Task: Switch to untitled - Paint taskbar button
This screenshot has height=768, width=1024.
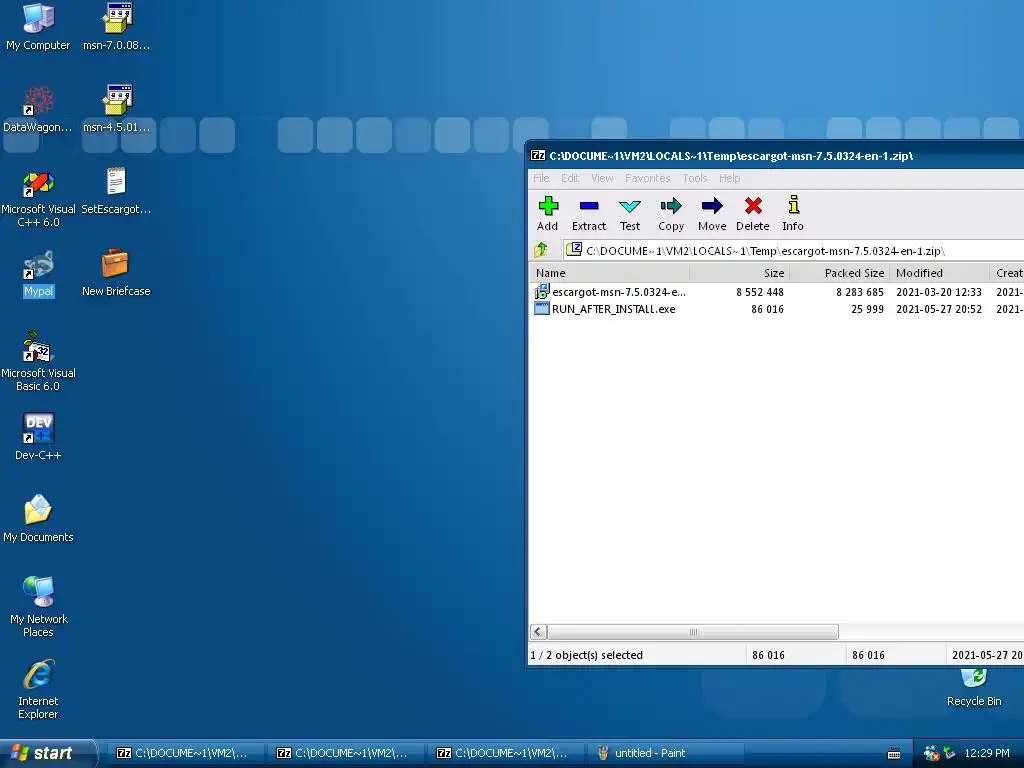Action: point(665,753)
